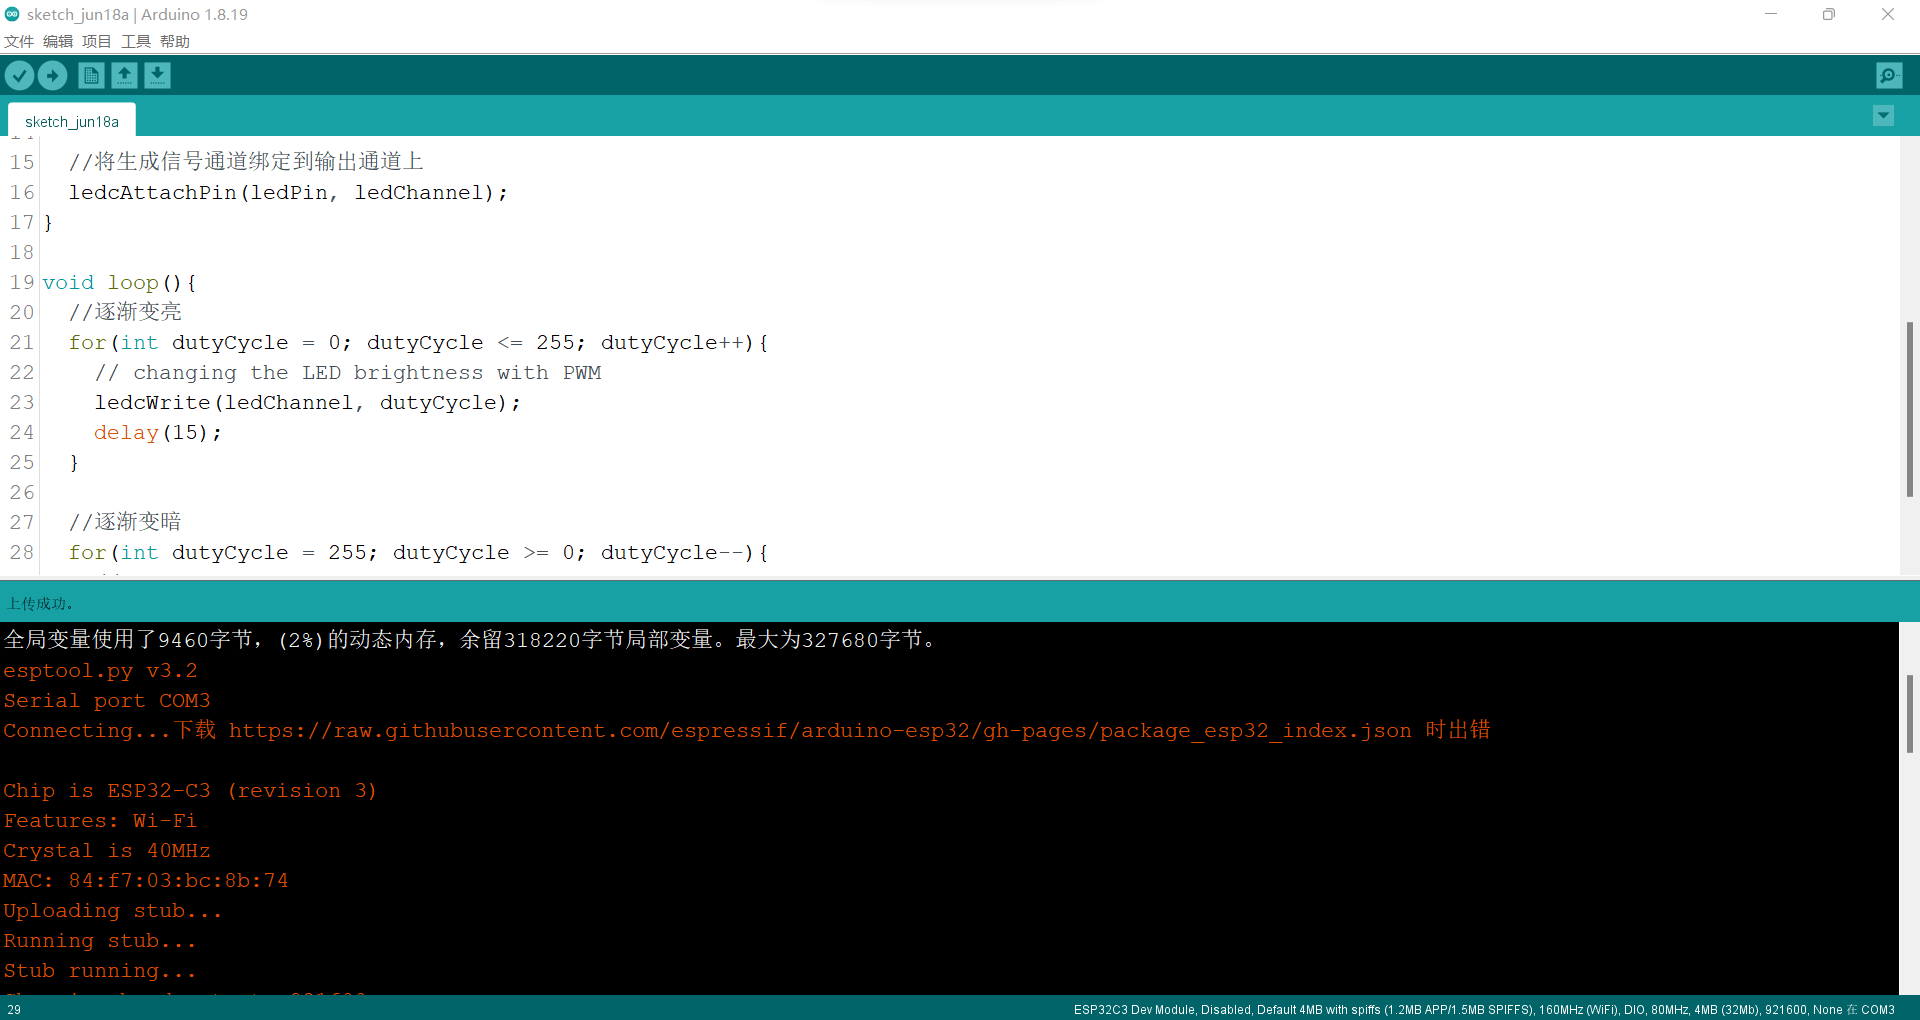Click the '//逐渐变亮' comment line
Viewport: 1920px width, 1020px height.
pos(125,312)
